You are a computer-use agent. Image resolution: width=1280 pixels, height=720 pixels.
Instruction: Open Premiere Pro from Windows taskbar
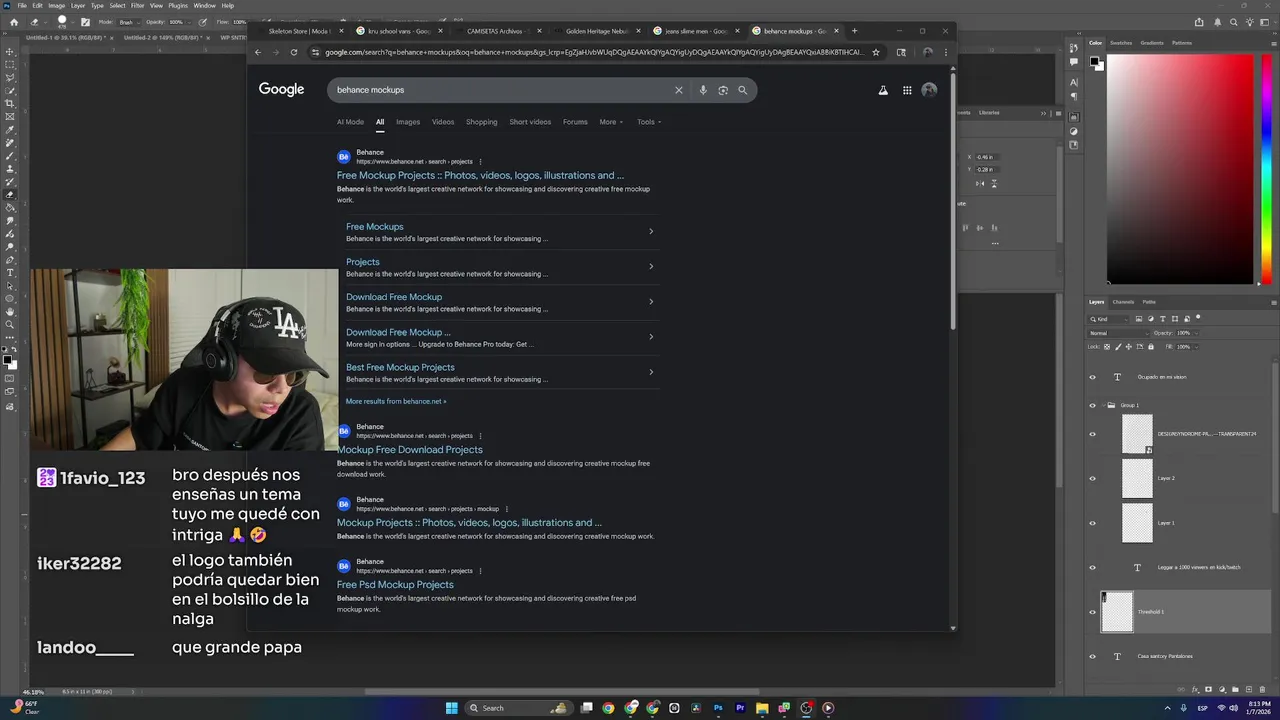[740, 708]
